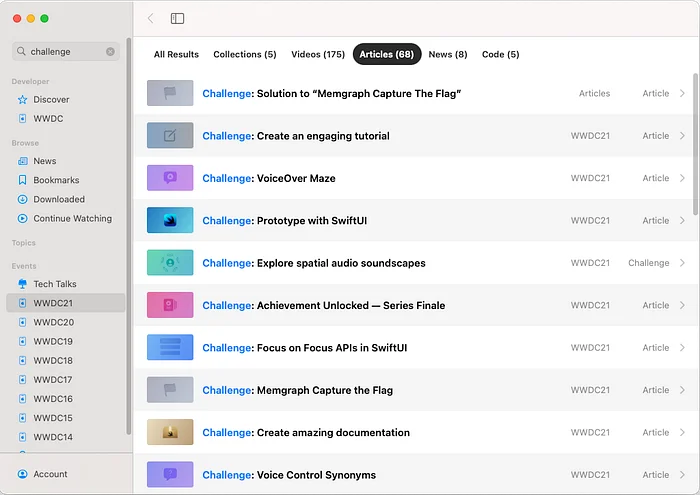
Task: Click the back navigation arrow
Action: pyautogui.click(x=151, y=18)
